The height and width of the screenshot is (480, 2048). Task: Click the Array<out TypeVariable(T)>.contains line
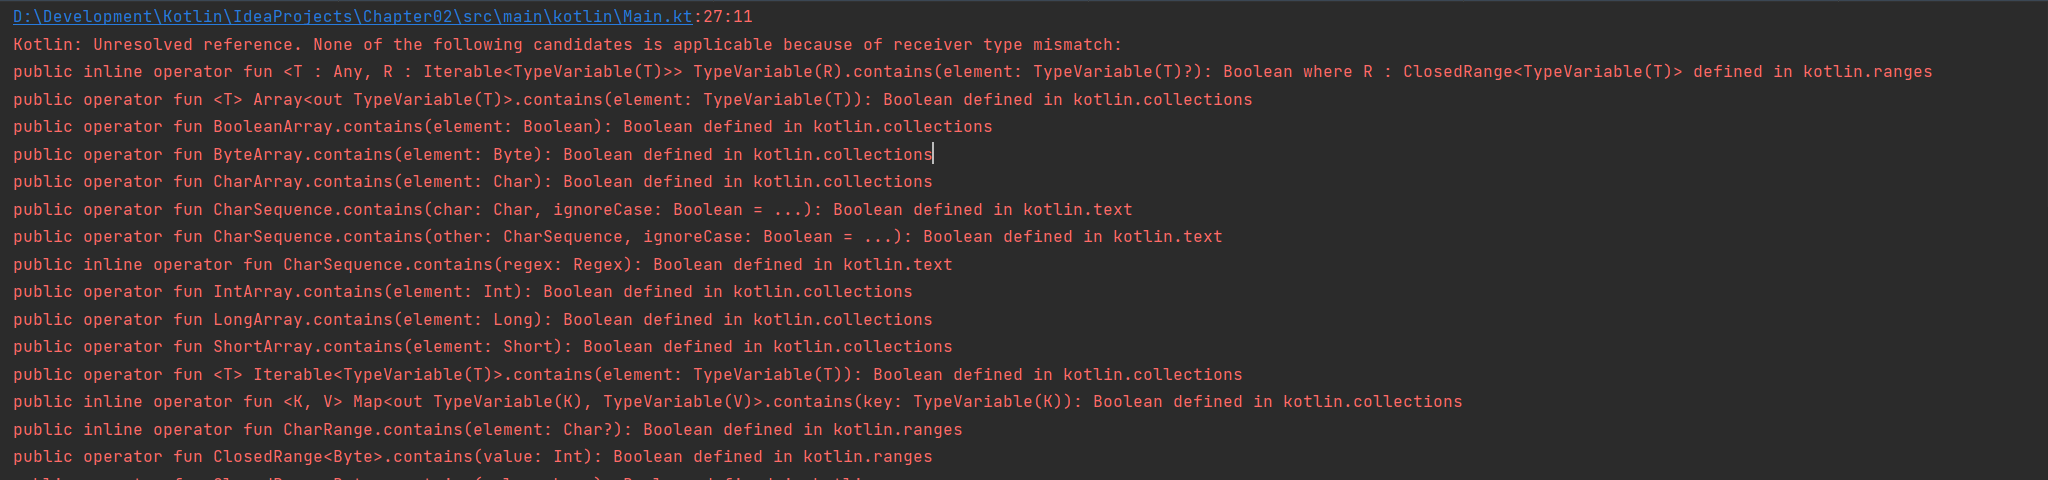(x=632, y=100)
